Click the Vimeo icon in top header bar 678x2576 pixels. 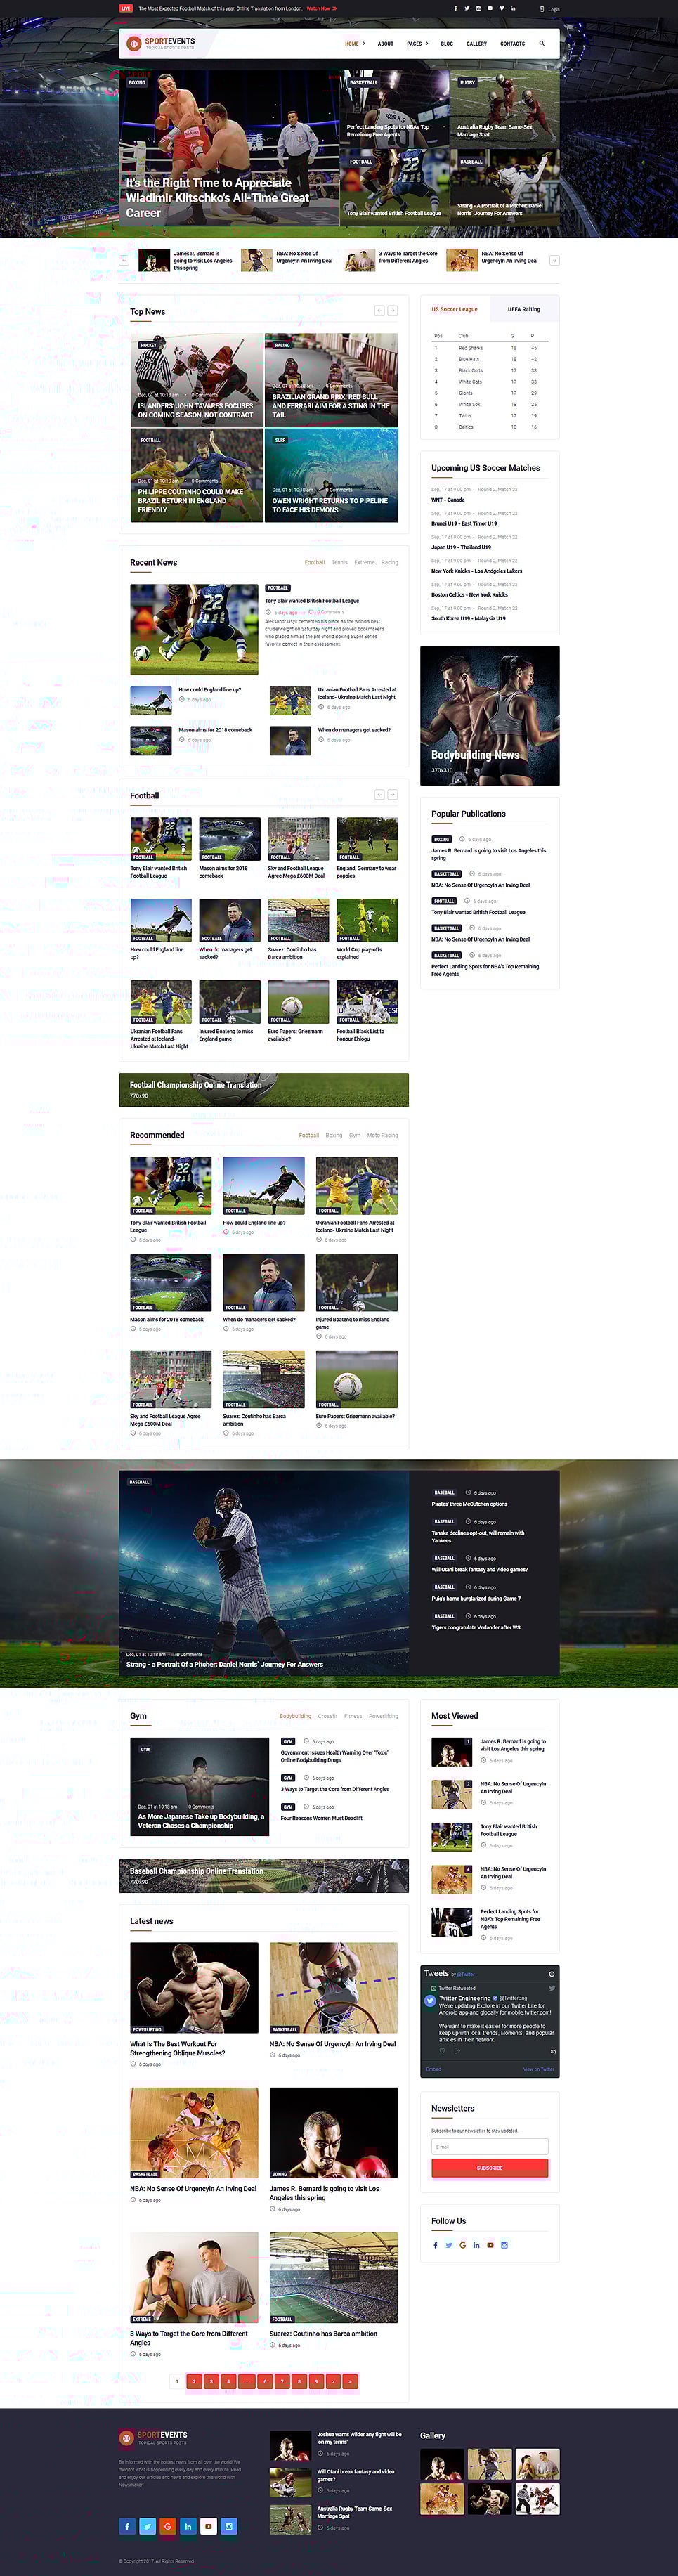(x=501, y=8)
